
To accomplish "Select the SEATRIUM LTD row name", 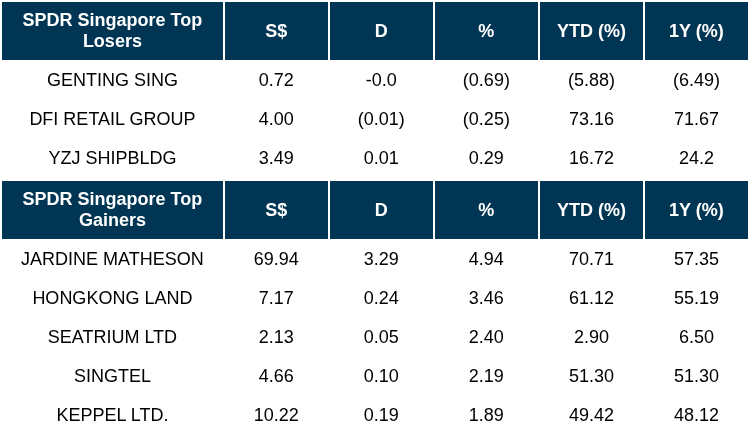I will click(112, 337).
